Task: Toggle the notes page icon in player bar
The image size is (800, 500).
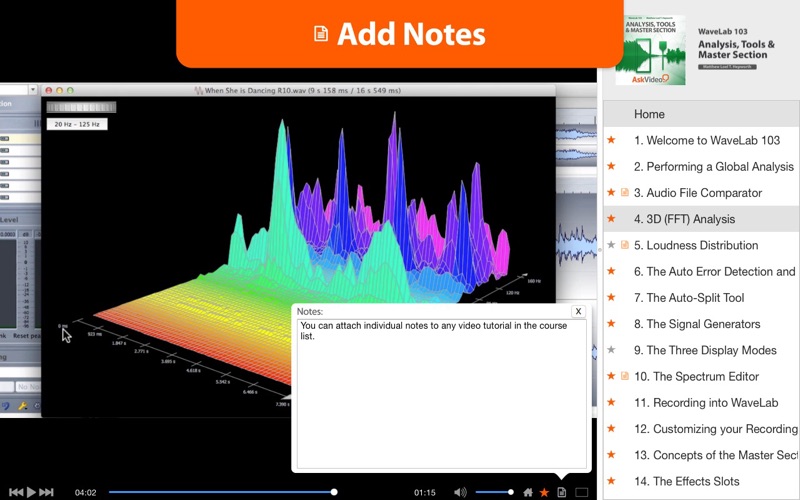Action: pyautogui.click(x=562, y=492)
